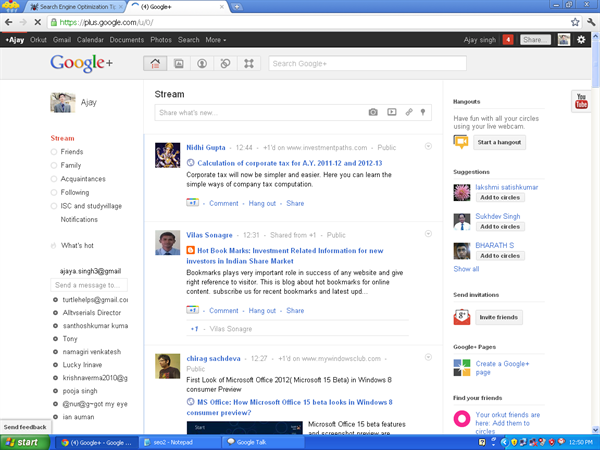Open options dropdown for Vilas Sonagre's post
600x450 pixels.
pos(428,234)
